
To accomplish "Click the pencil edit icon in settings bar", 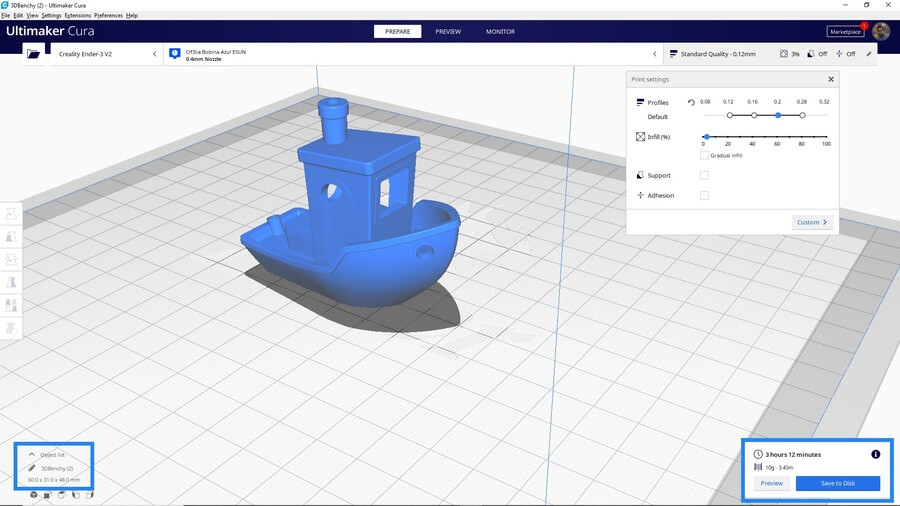I will click(x=869, y=54).
